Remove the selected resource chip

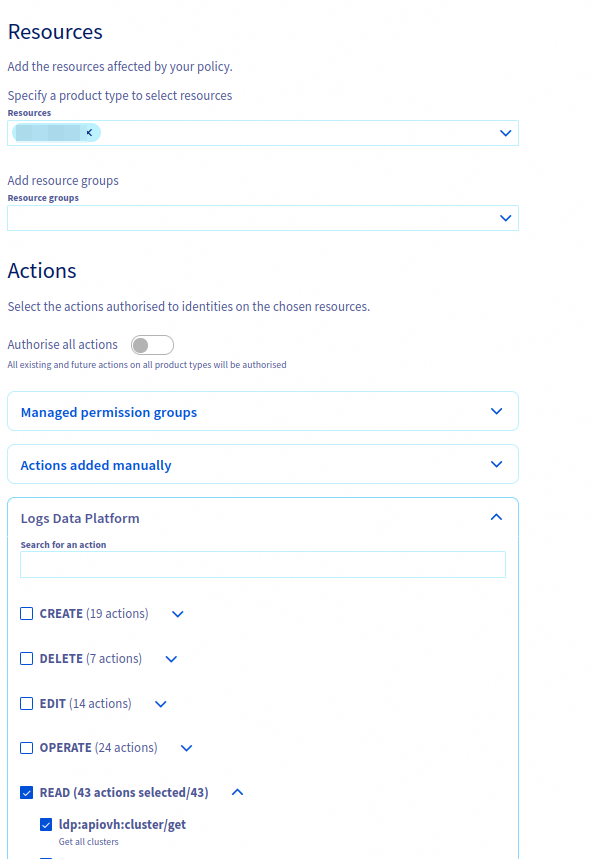(89, 132)
